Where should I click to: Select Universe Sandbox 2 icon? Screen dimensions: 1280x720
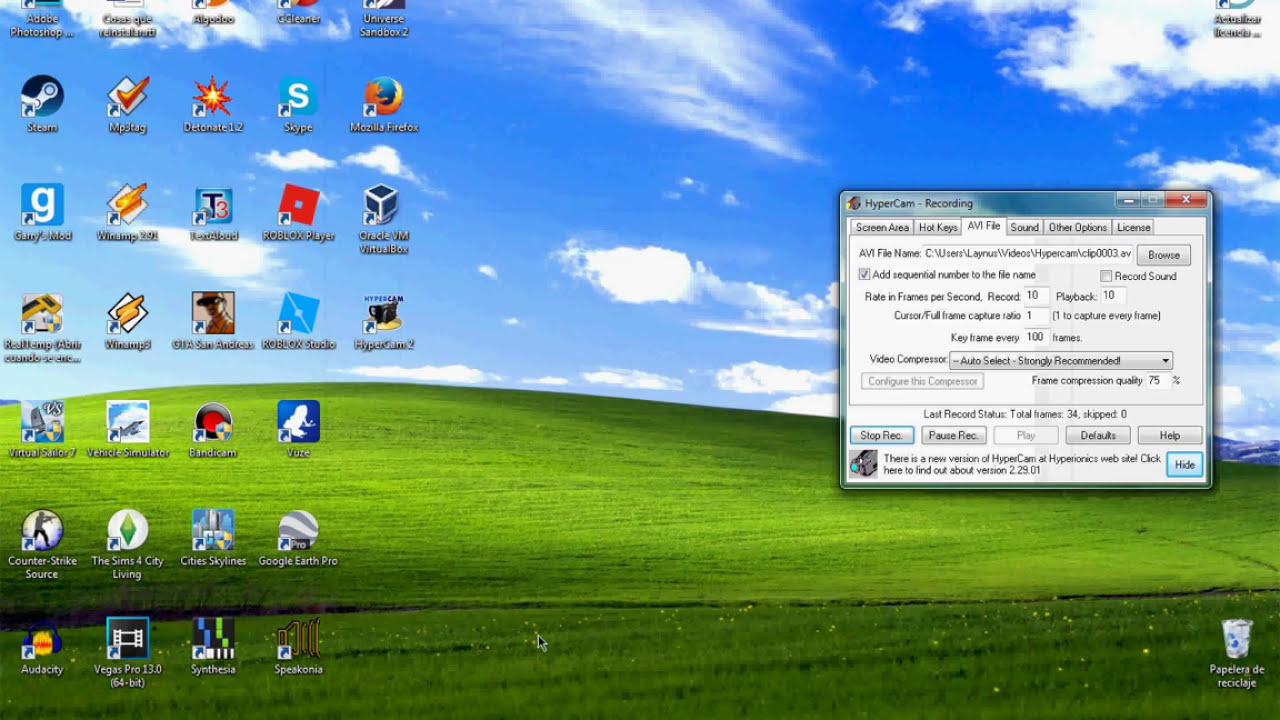point(384,19)
